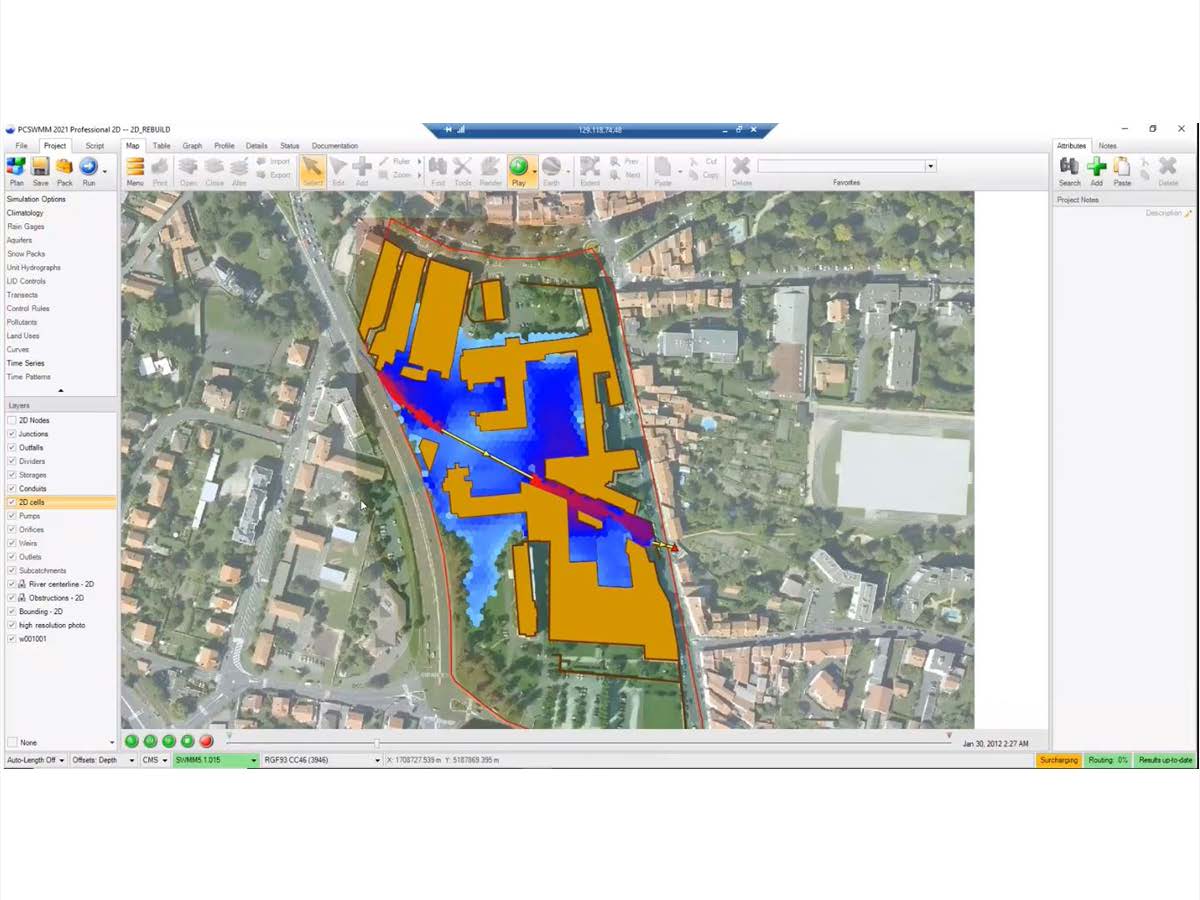The image size is (1200, 900).
Task: Open the Favorites combo box dropdown
Action: 931,166
